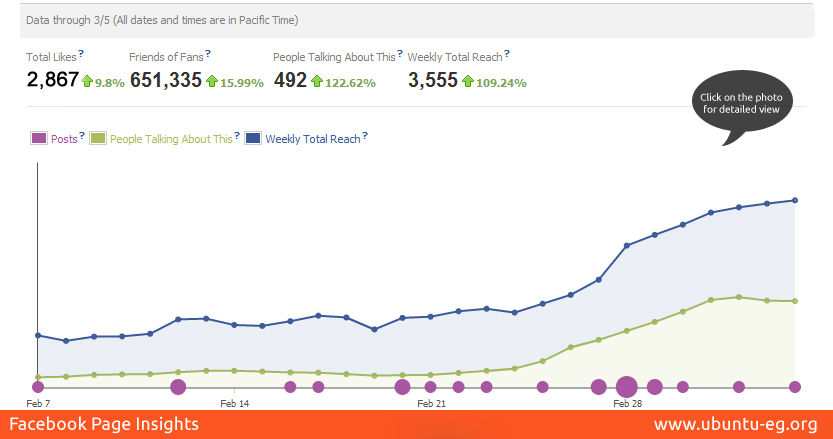Screen dimensions: 833x439
Task: Click the help icon after the blue Weekly Total Reach legend
Action: (366, 136)
